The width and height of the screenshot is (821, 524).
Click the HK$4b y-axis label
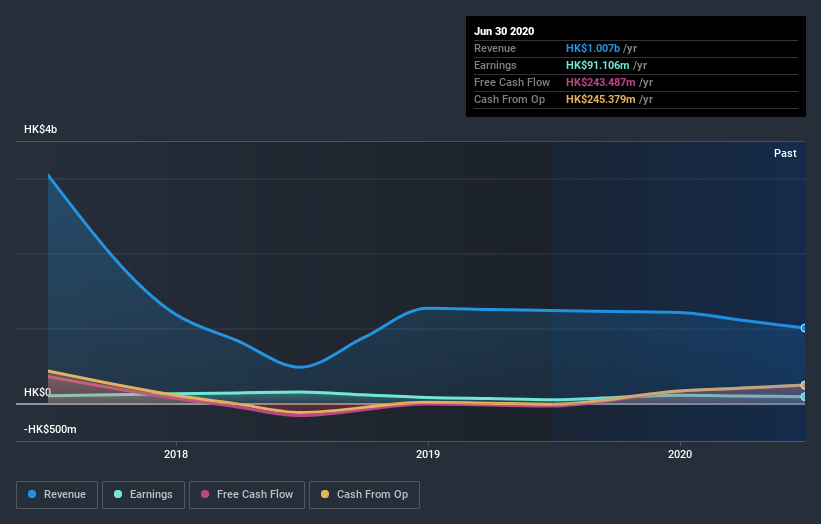(40, 129)
